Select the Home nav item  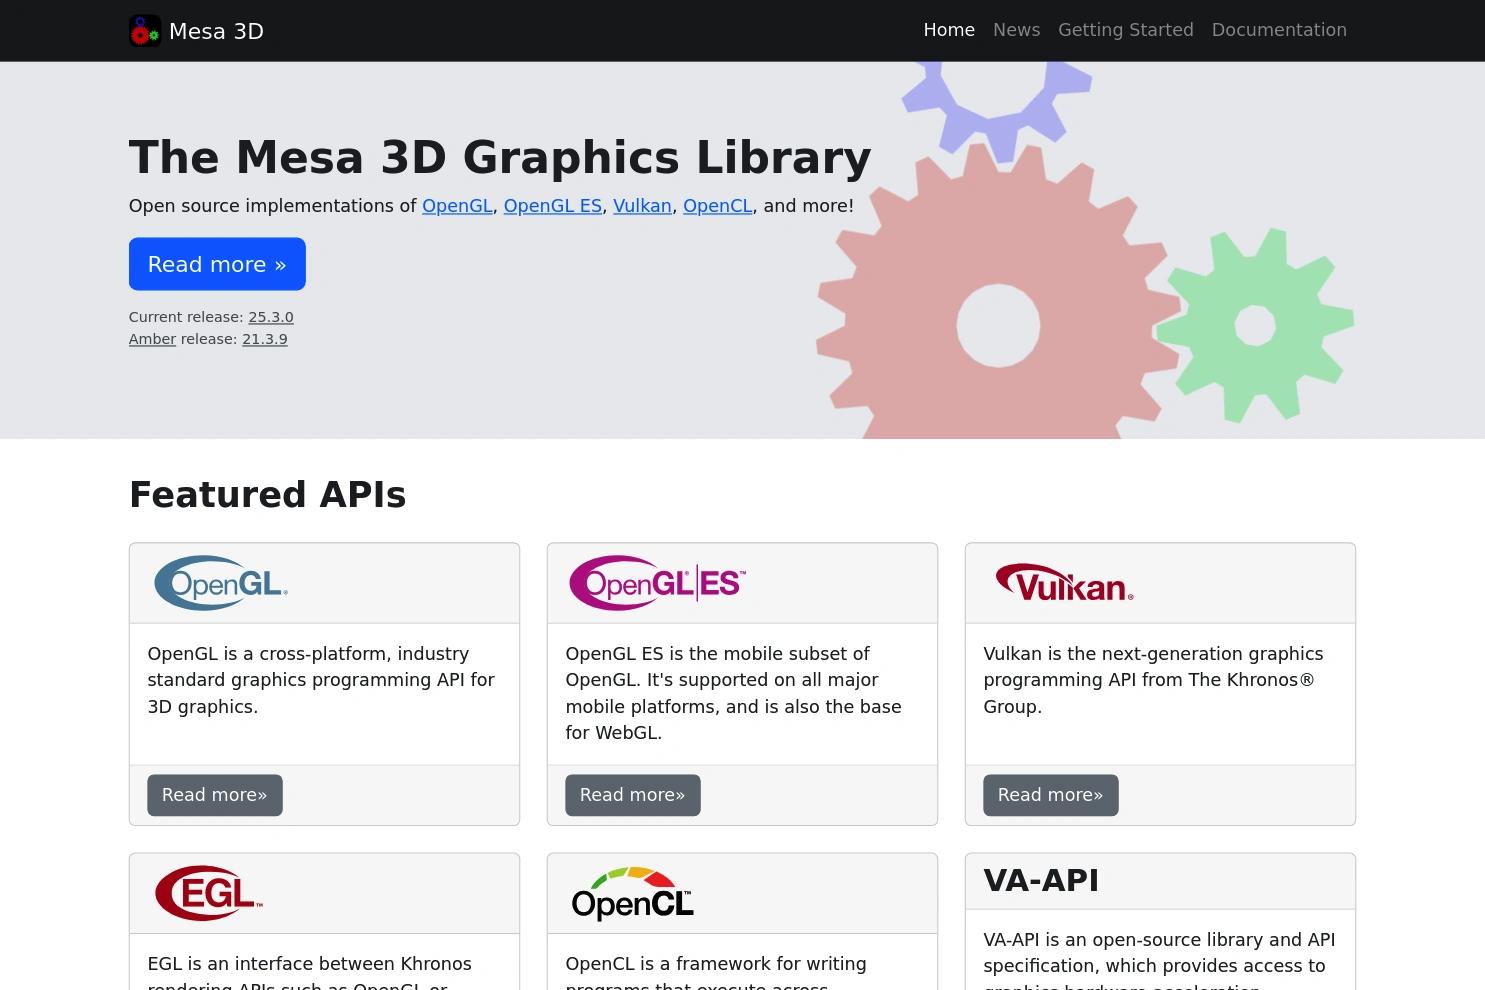point(949,30)
